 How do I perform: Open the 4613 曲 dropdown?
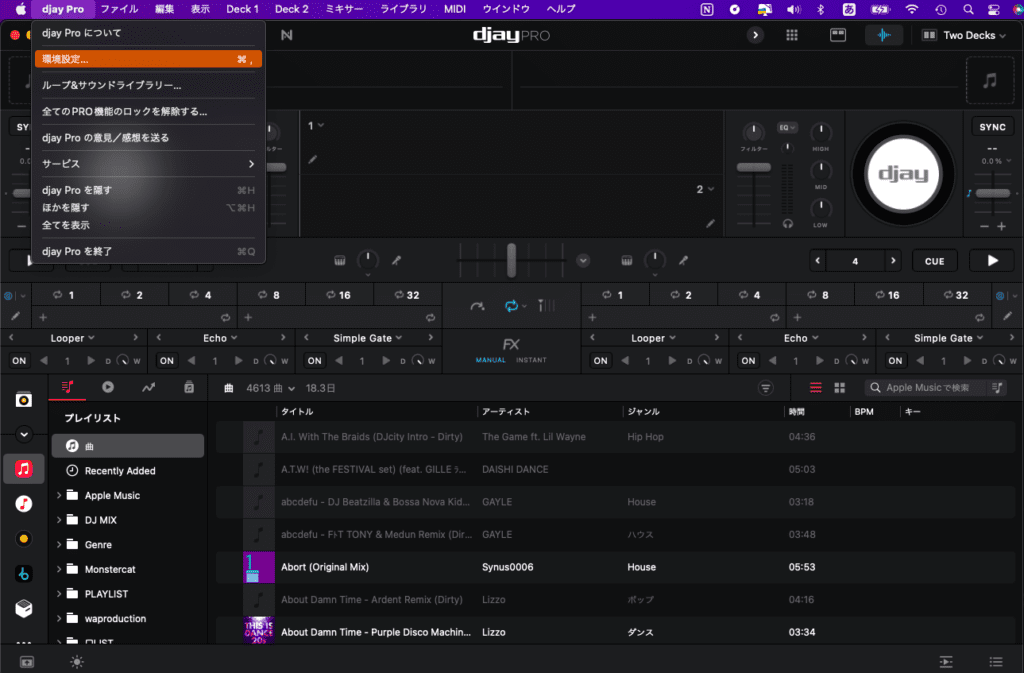click(x=270, y=388)
